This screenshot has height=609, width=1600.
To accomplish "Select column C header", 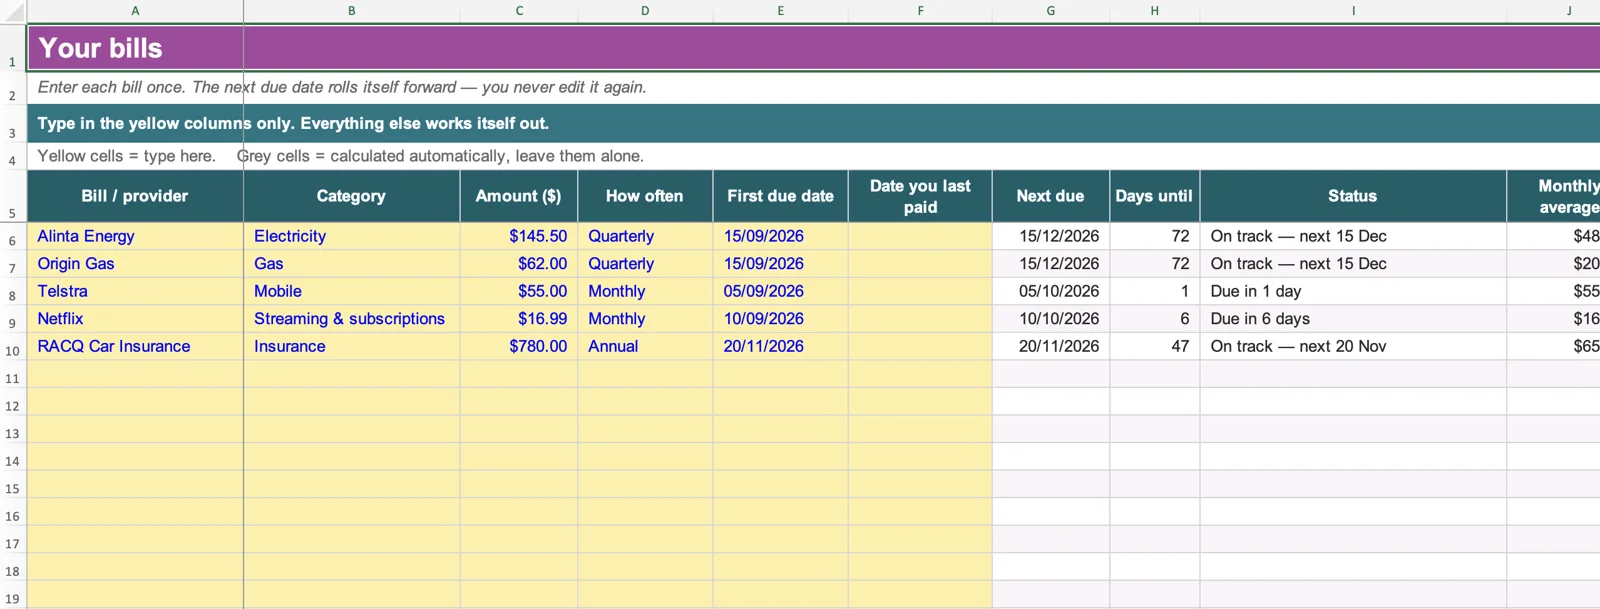I will pyautogui.click(x=519, y=11).
